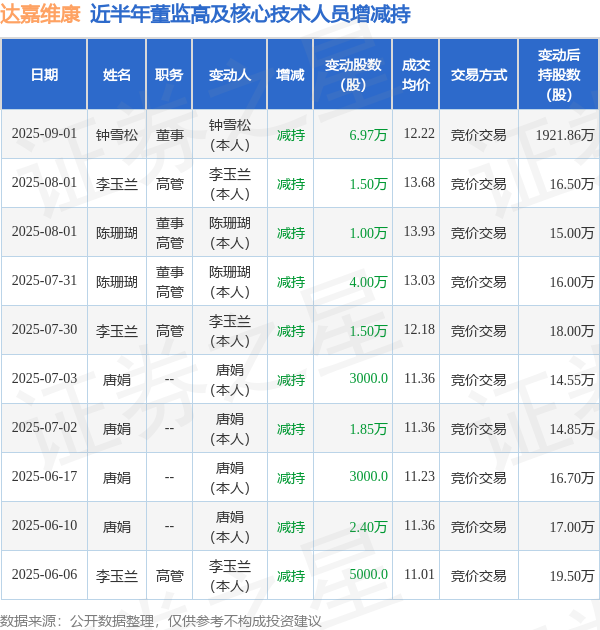Select the average price 13.93
Viewport: 600px width, 630px height.
(419, 231)
